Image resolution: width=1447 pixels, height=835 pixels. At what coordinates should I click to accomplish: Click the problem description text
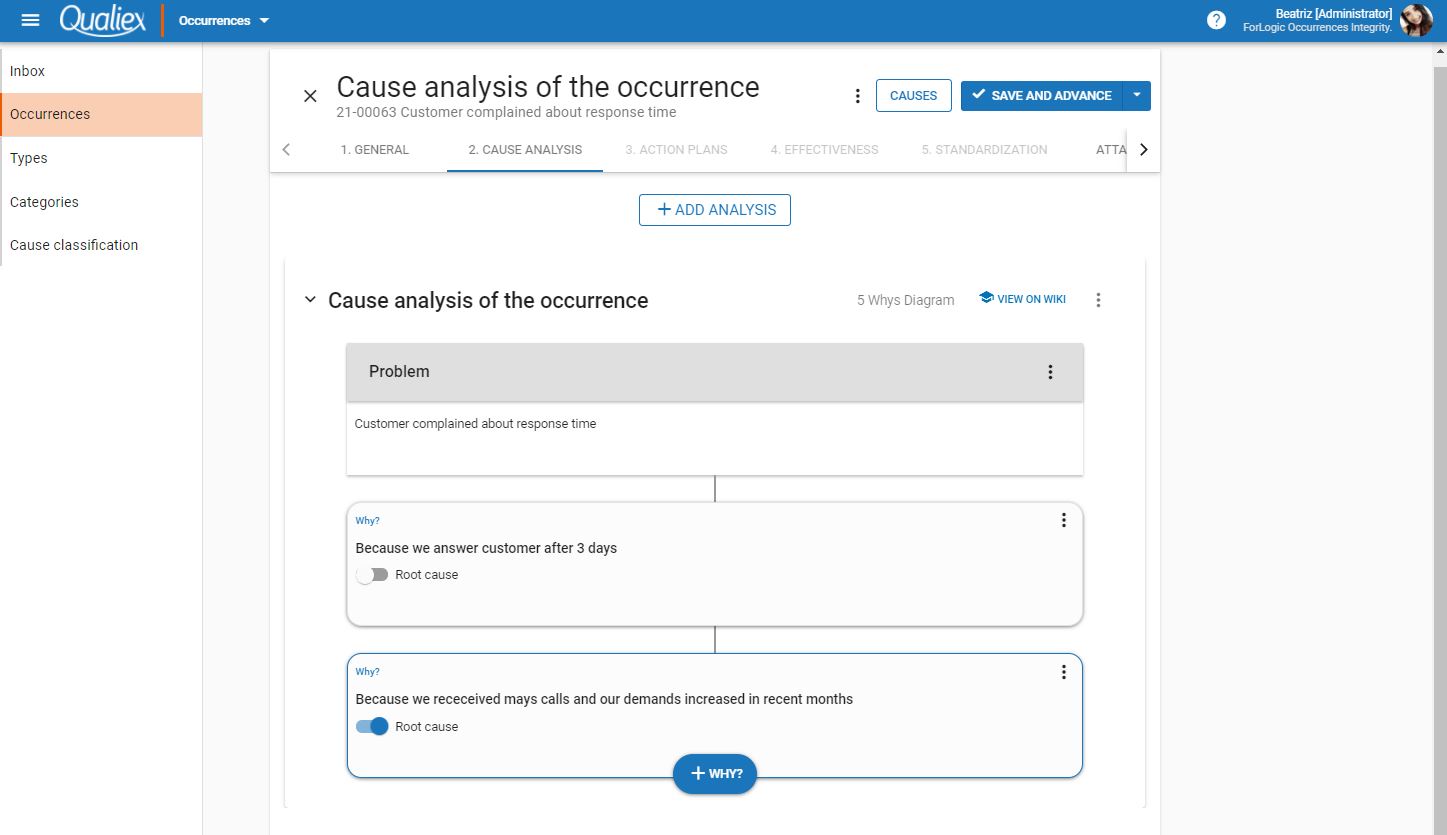pyautogui.click(x=475, y=424)
